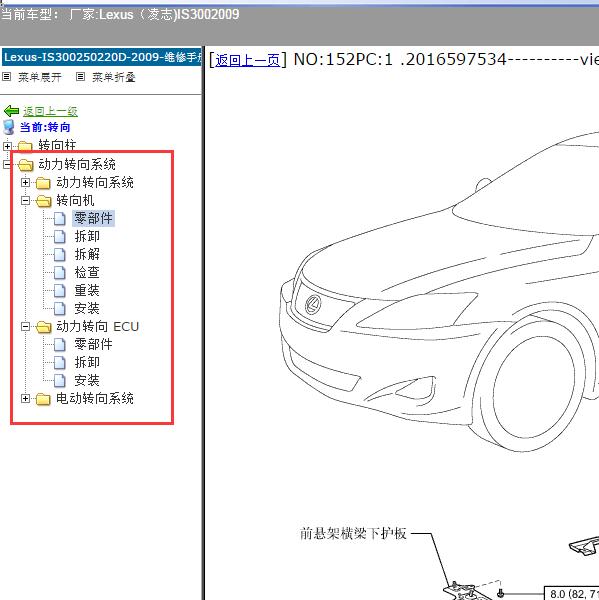
Task: Click the document icon beside 检查
Action: [59, 272]
